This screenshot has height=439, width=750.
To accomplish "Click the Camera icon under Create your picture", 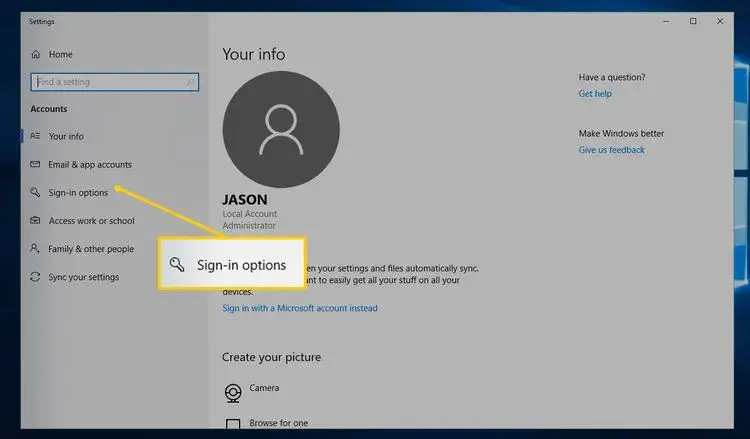I will tap(233, 391).
